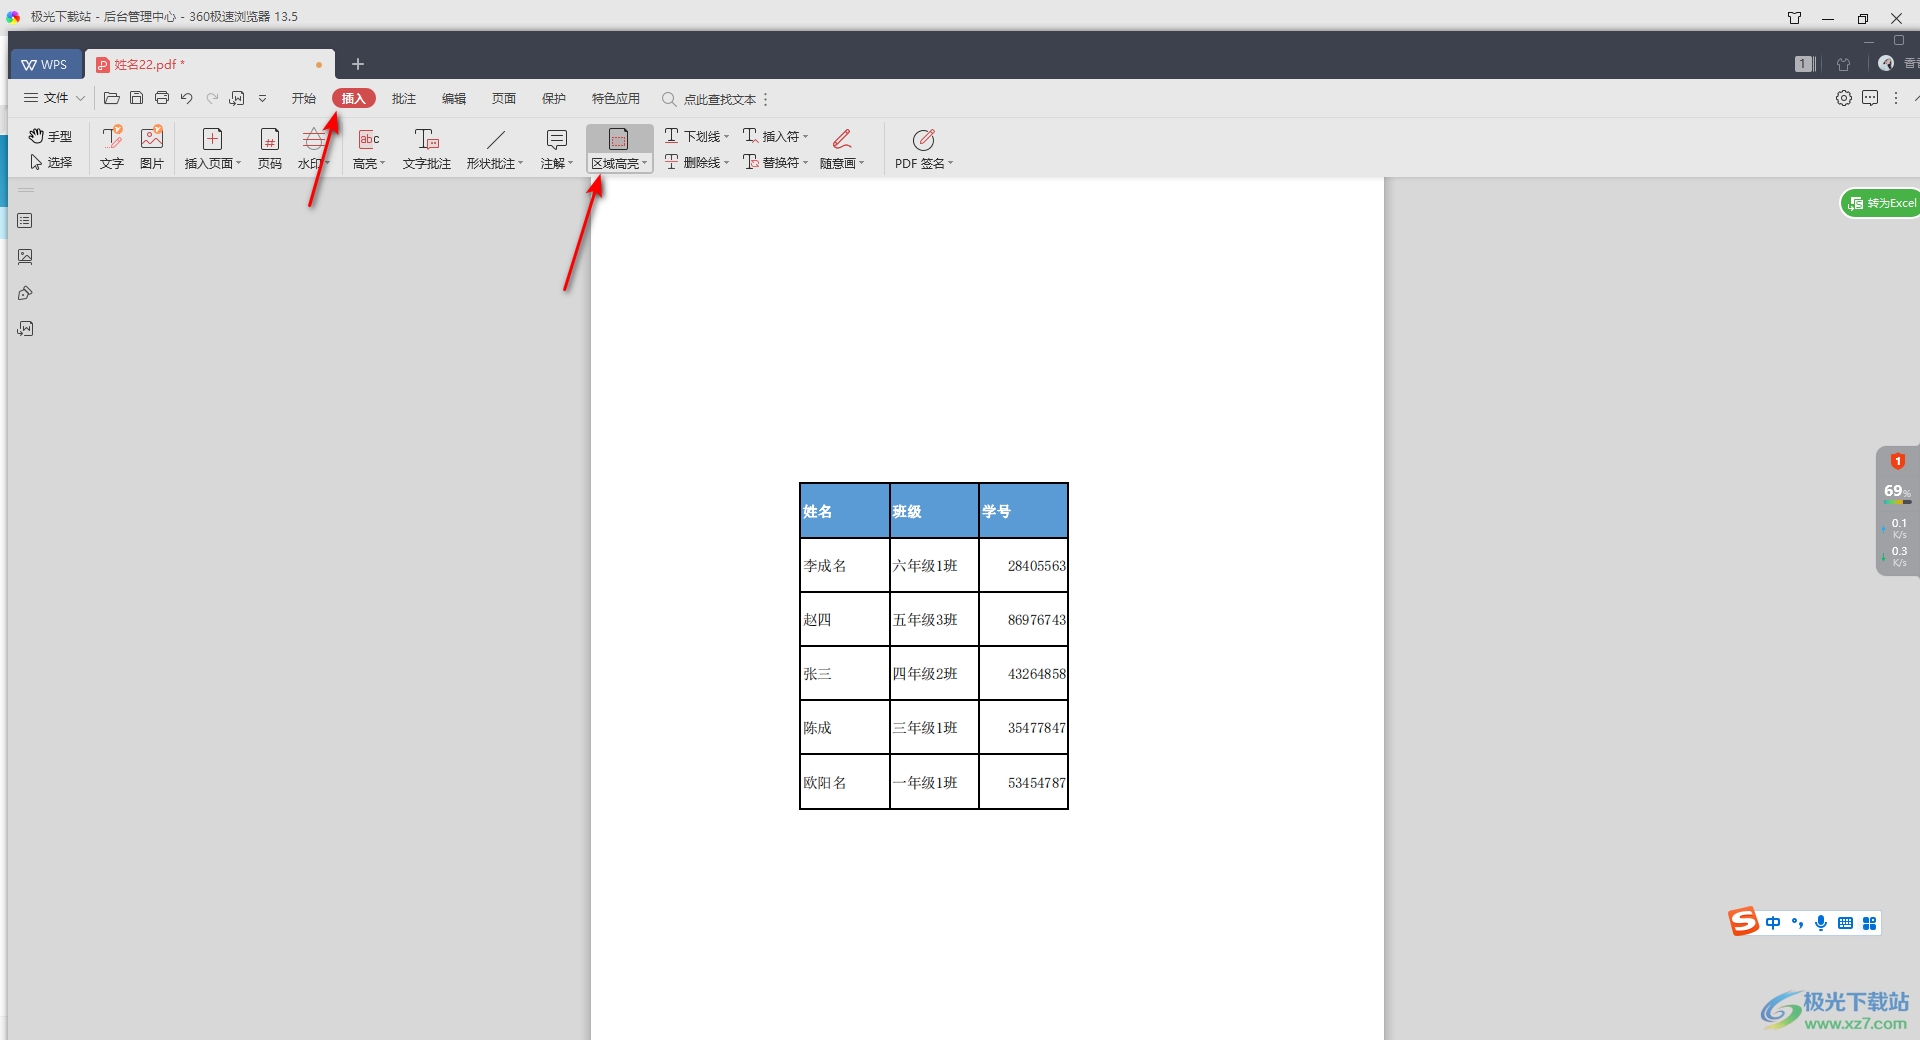
Task: Click the undo arrow icon
Action: point(187,98)
